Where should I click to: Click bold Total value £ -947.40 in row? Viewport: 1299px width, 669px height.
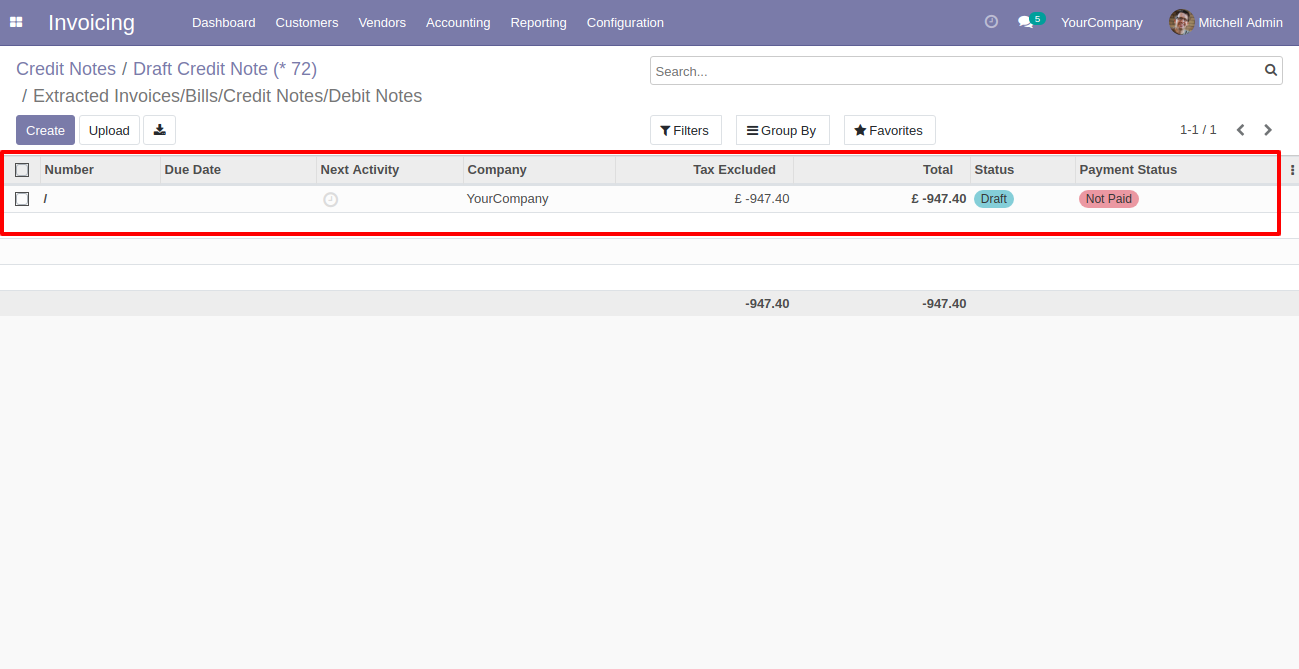(939, 199)
